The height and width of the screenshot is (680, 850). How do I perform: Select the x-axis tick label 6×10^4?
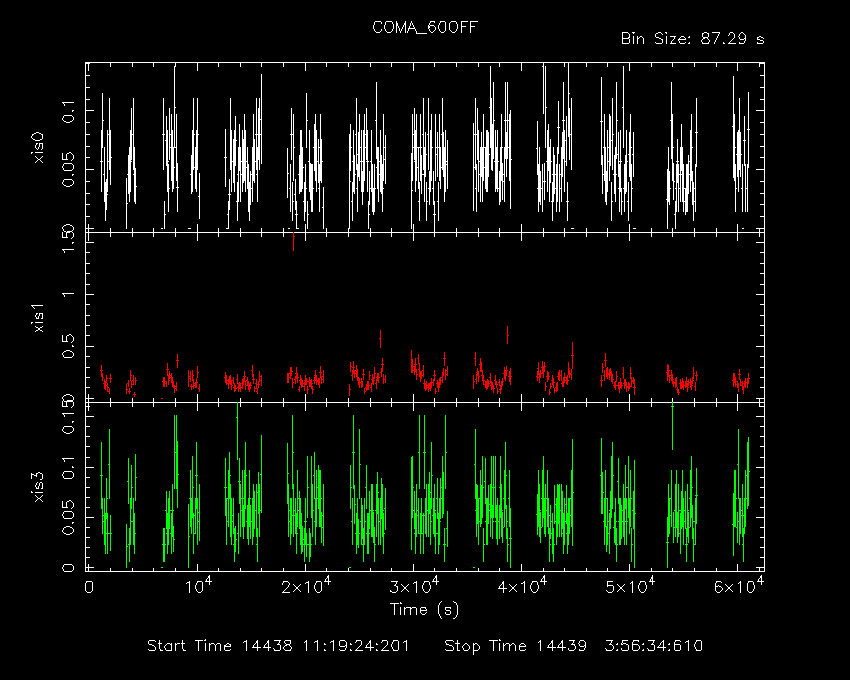pyautogui.click(x=739, y=586)
